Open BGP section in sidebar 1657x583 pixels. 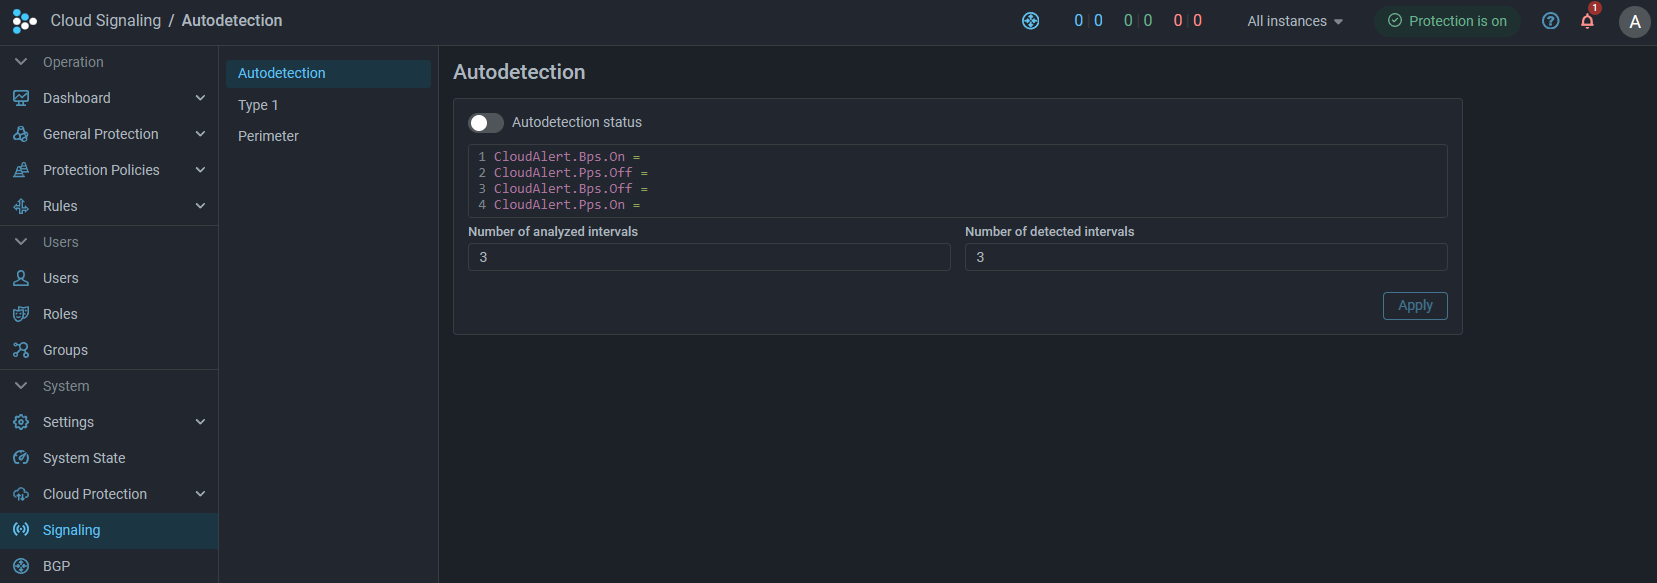pyautogui.click(x=57, y=566)
